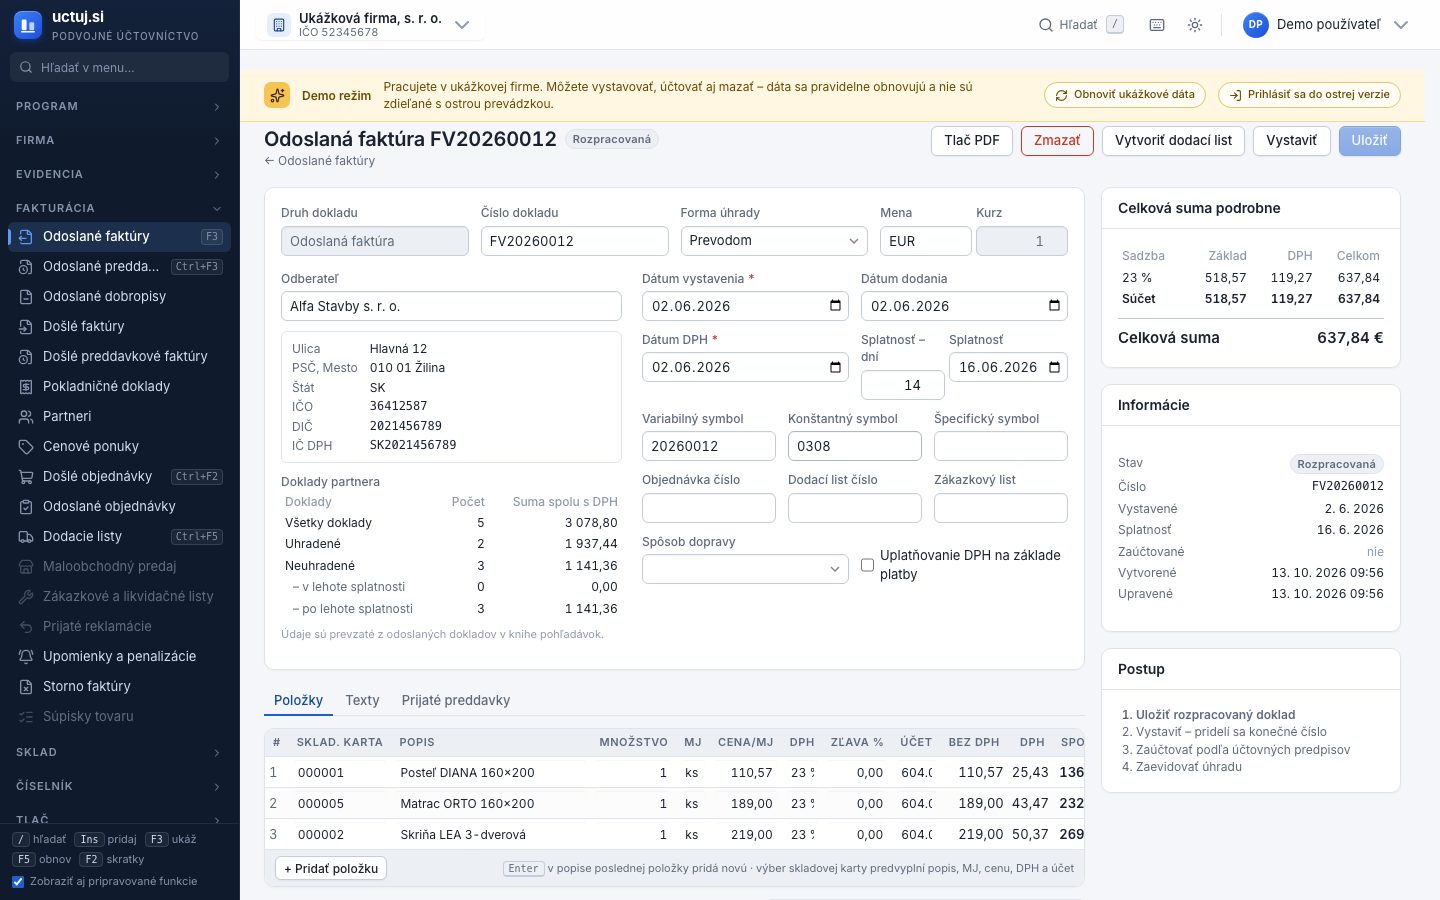Open calendar picker for Splatnosť date
The height and width of the screenshot is (900, 1440).
point(1054,367)
